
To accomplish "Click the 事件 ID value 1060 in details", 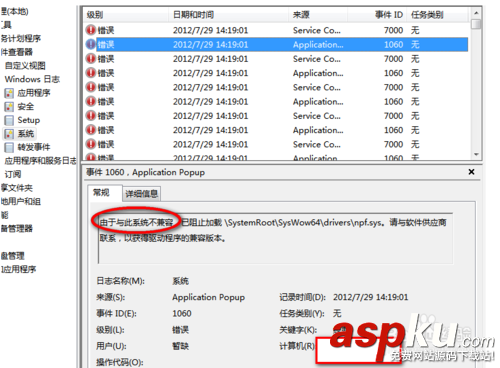I will click(x=182, y=313).
